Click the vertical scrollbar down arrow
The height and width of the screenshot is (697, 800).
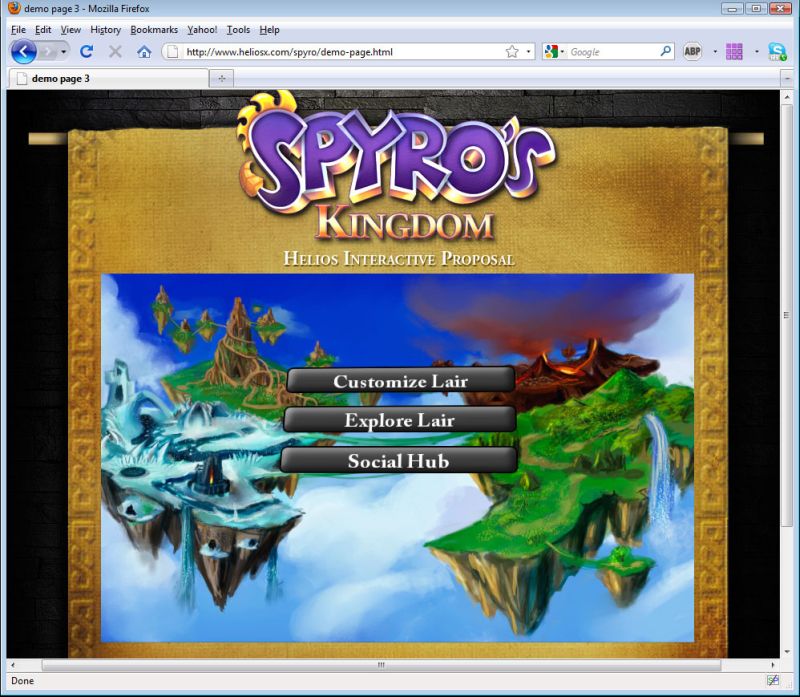[x=787, y=652]
